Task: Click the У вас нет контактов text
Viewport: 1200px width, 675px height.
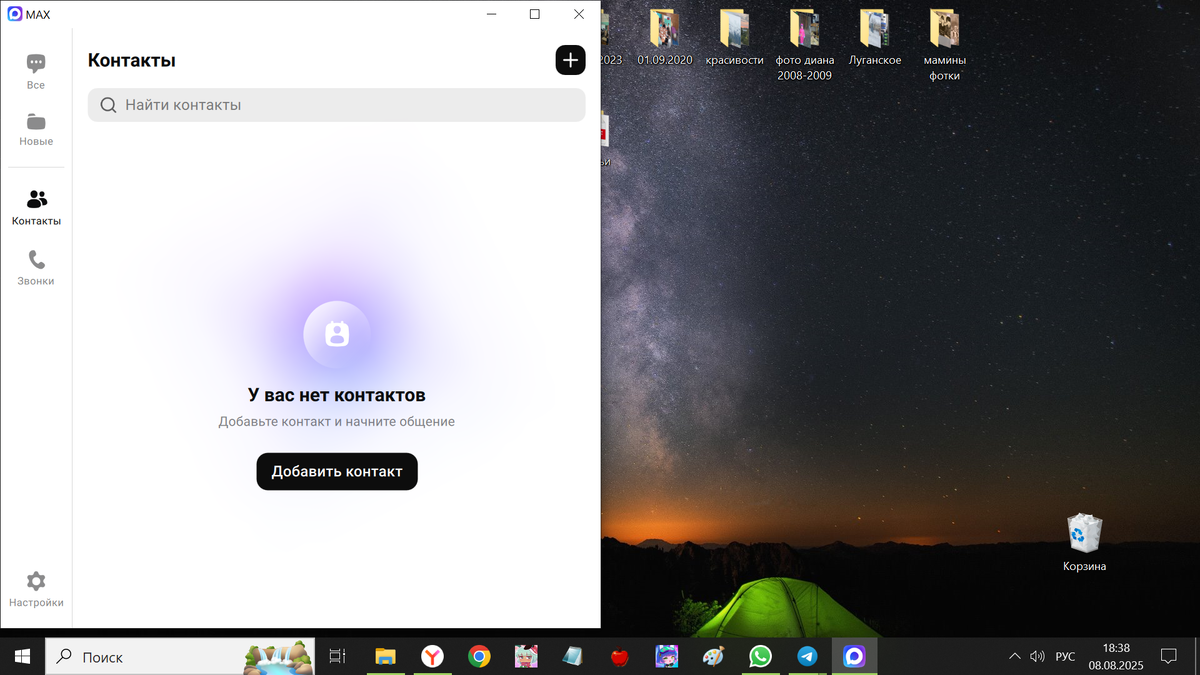Action: tap(337, 395)
